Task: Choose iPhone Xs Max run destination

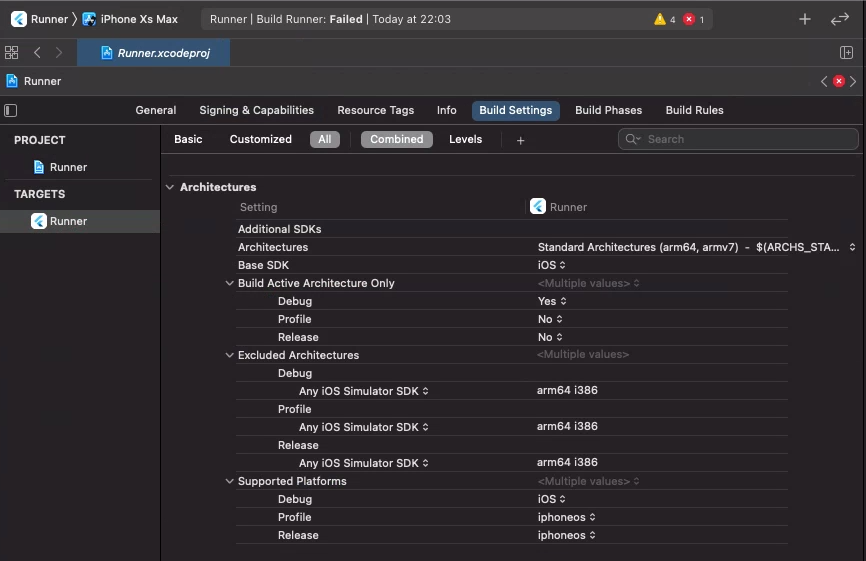Action: tap(139, 19)
